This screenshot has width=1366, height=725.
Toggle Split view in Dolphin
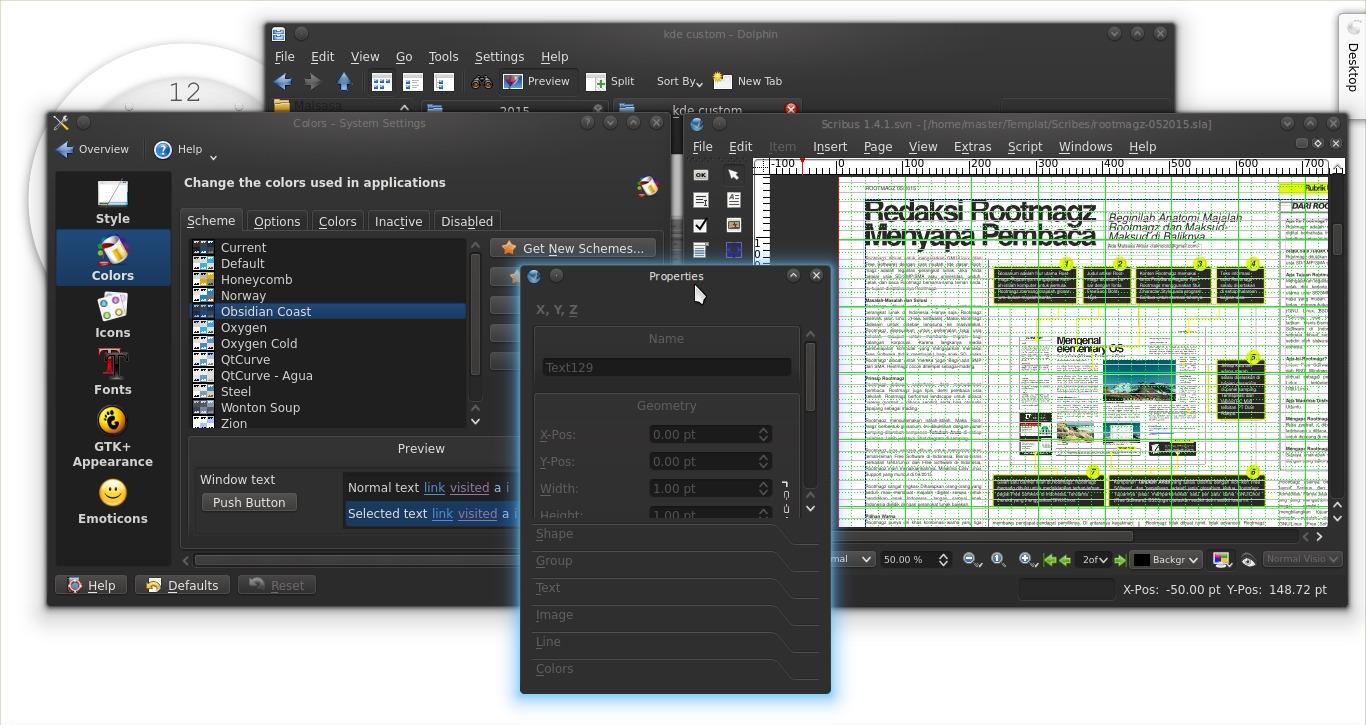pyautogui.click(x=611, y=81)
